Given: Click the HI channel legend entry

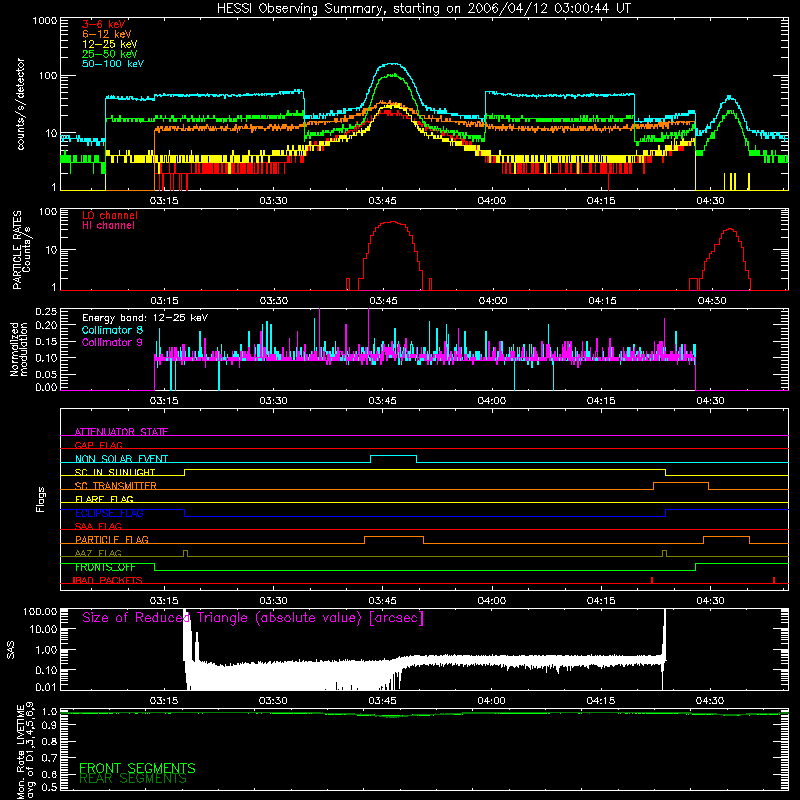Looking at the screenshot, I should click(x=108, y=226).
